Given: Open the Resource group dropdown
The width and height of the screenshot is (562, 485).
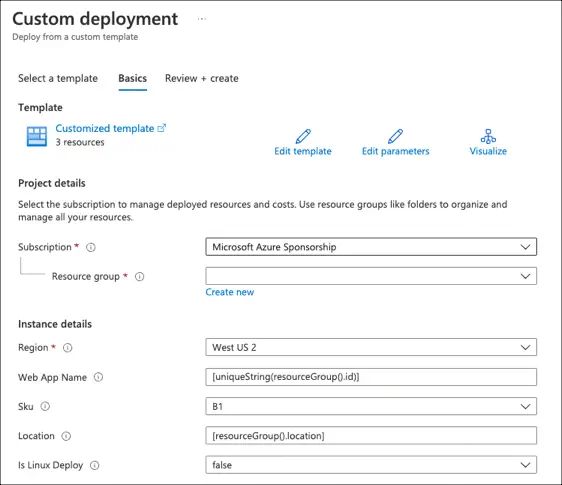Looking at the screenshot, I should coord(371,276).
